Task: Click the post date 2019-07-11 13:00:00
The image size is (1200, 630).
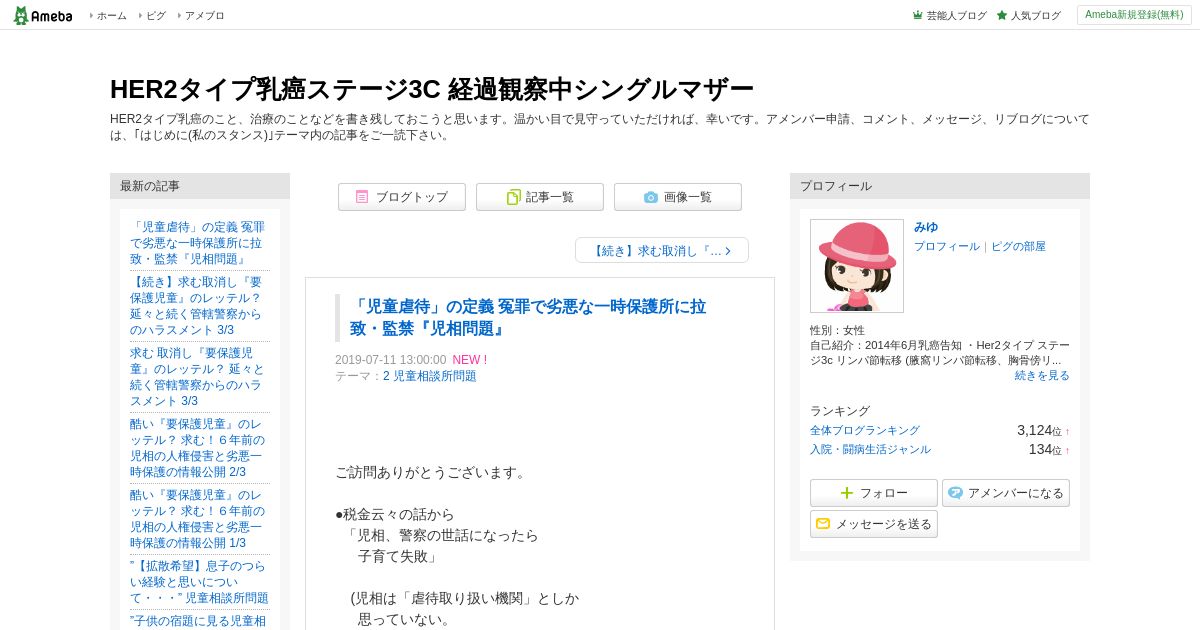Action: pos(391,360)
